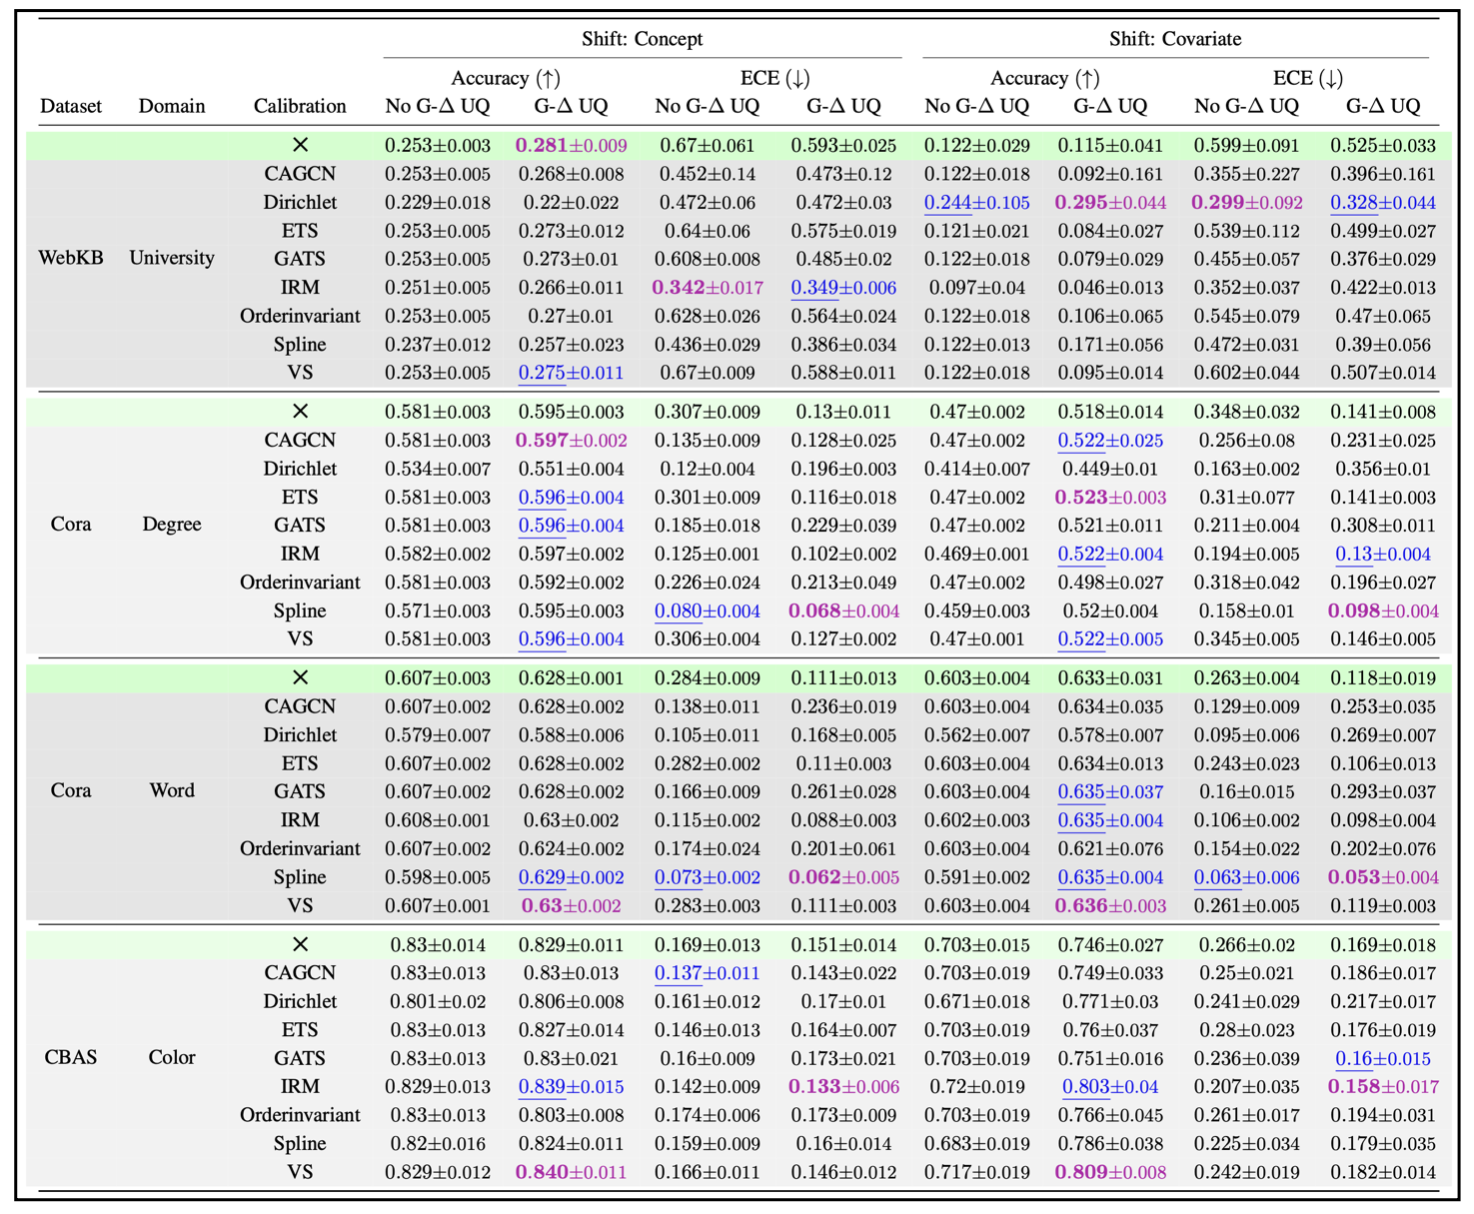
Task: Select the 'University' domain label
Action: (172, 258)
